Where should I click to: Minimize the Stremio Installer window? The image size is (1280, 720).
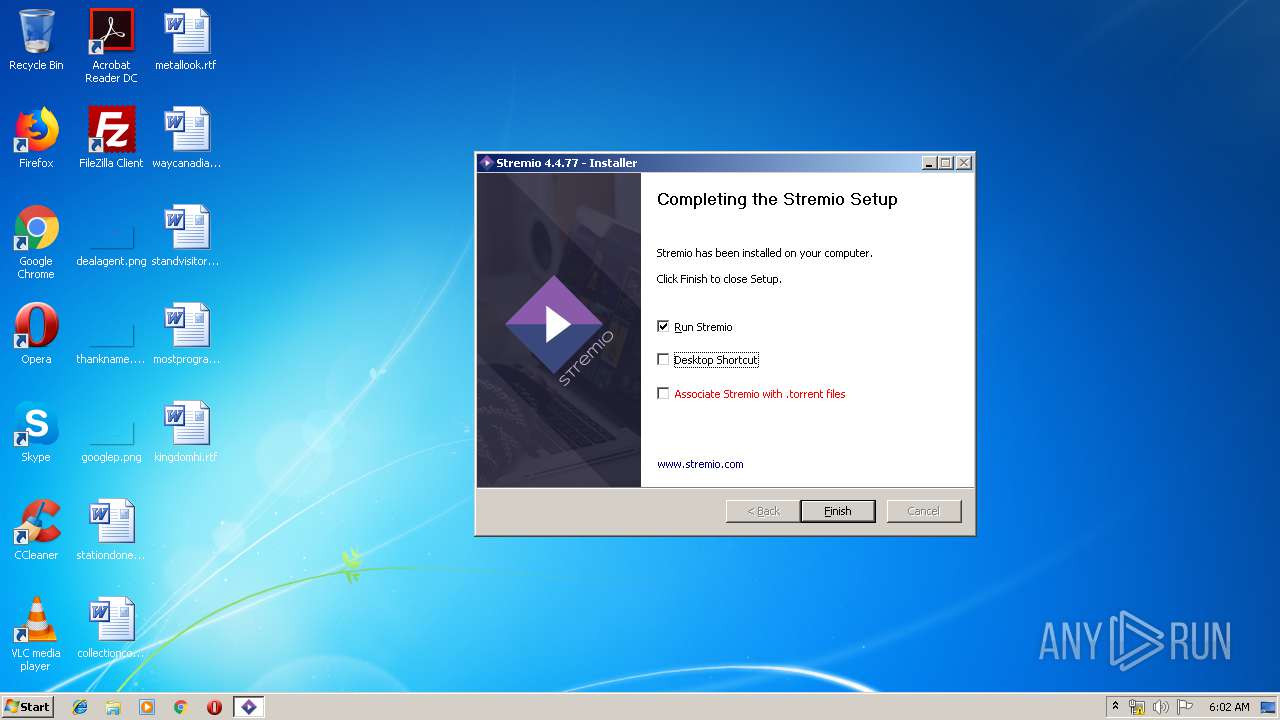(x=929, y=163)
